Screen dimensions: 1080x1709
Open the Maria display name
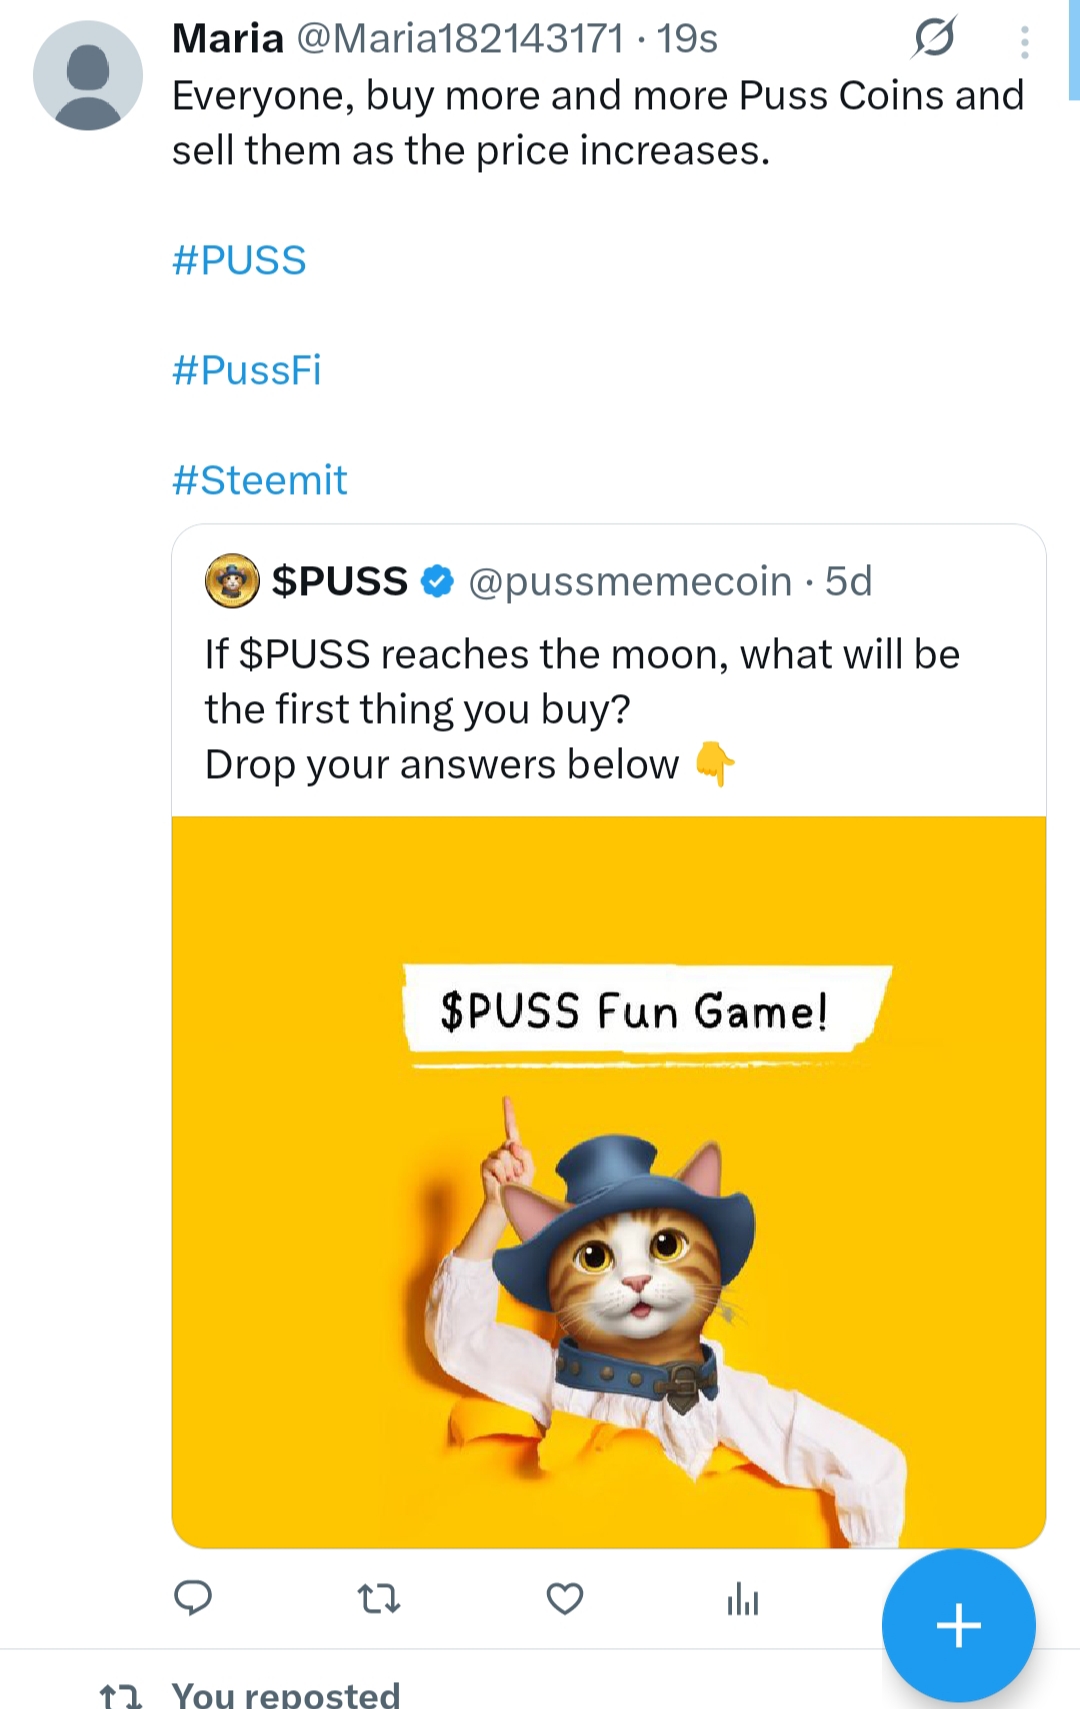(x=228, y=38)
